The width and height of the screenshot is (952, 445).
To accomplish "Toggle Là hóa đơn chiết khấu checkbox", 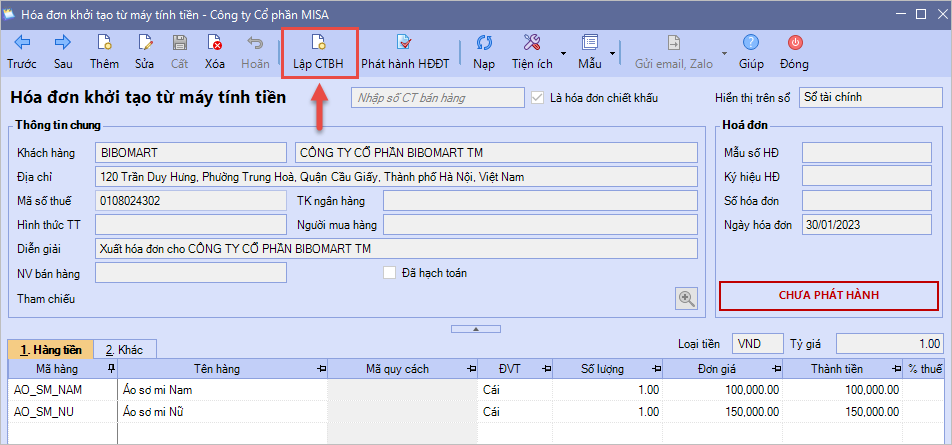I will click(539, 98).
